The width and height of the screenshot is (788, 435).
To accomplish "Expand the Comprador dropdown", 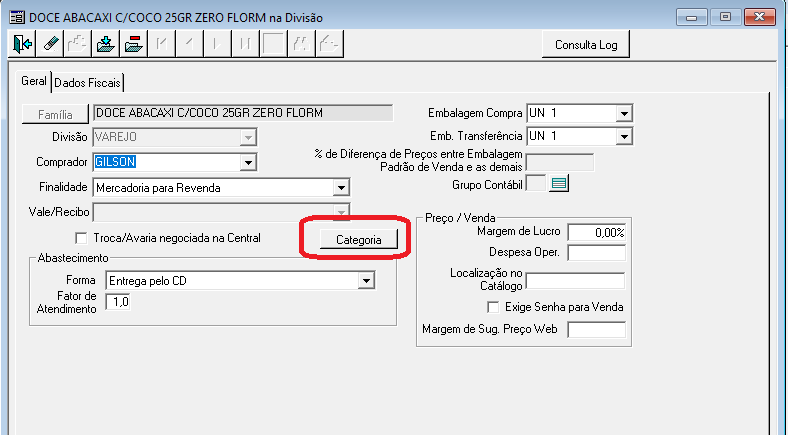I will 247,162.
